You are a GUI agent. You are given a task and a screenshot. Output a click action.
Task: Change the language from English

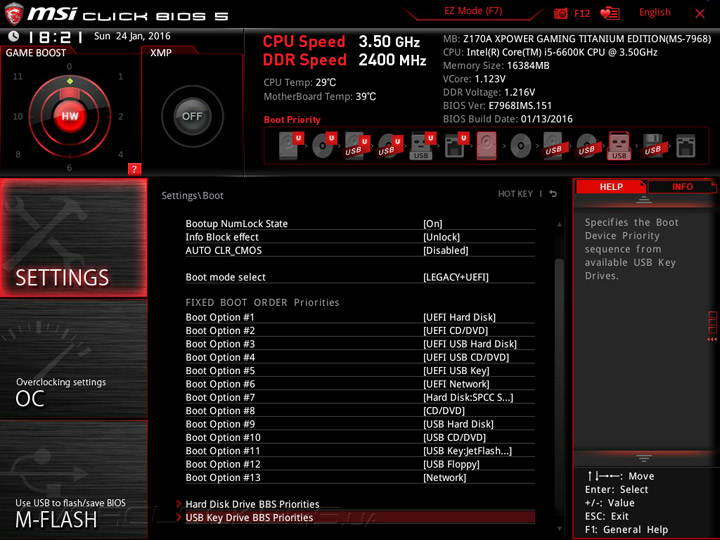click(x=654, y=12)
